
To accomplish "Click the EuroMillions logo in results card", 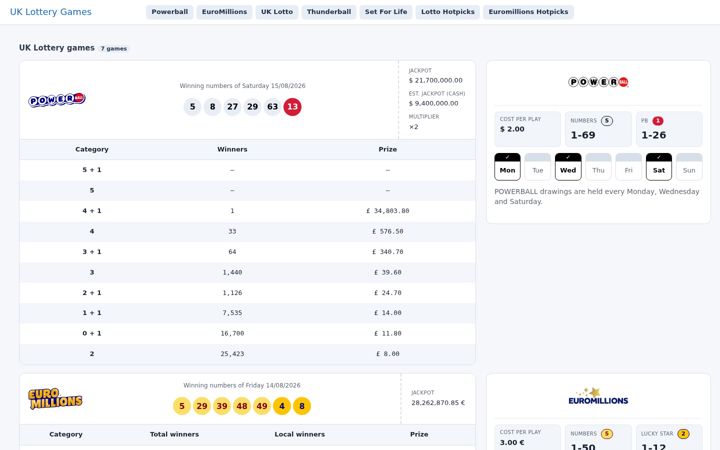I will (55, 398).
